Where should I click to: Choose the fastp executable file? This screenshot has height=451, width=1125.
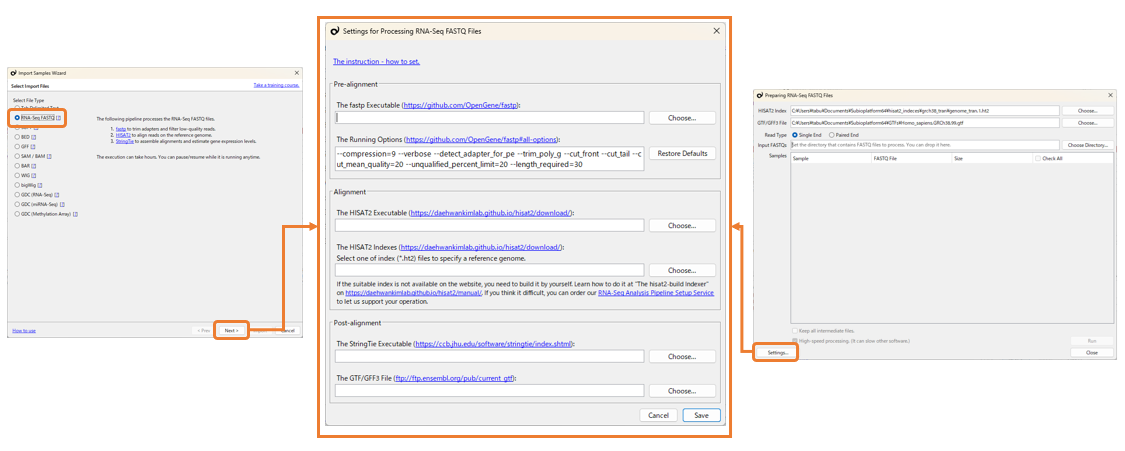(x=682, y=118)
